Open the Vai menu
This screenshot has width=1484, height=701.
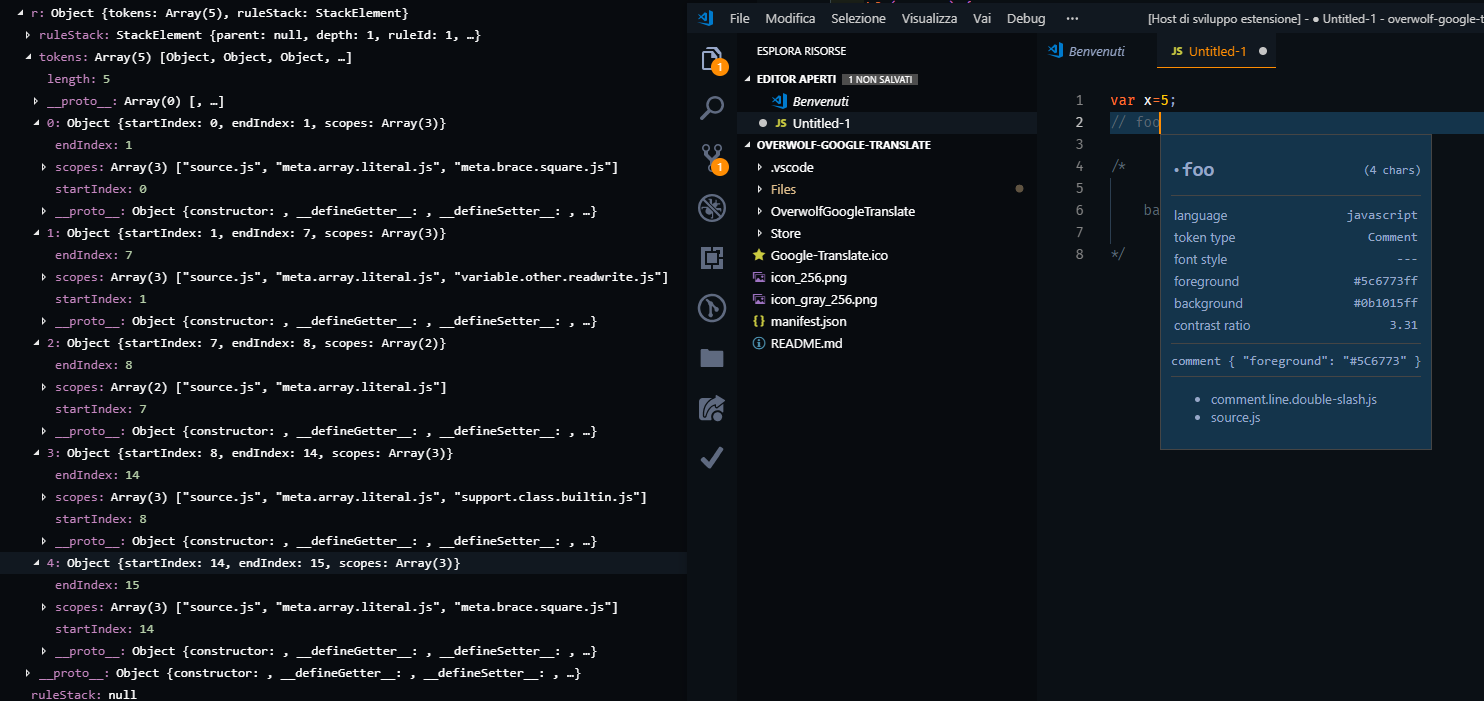(x=982, y=18)
